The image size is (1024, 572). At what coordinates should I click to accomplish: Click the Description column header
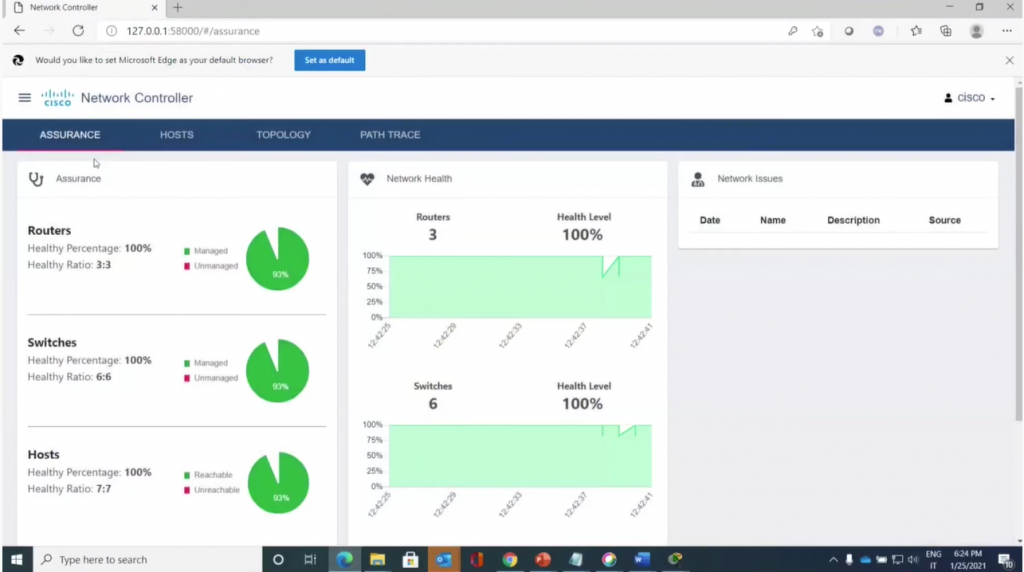[x=853, y=220]
